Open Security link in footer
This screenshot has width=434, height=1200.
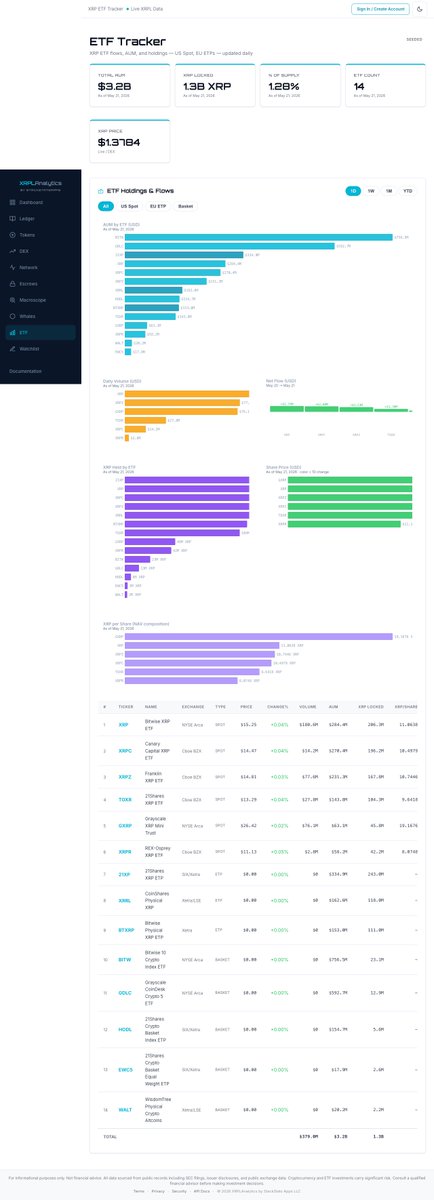click(x=181, y=1192)
